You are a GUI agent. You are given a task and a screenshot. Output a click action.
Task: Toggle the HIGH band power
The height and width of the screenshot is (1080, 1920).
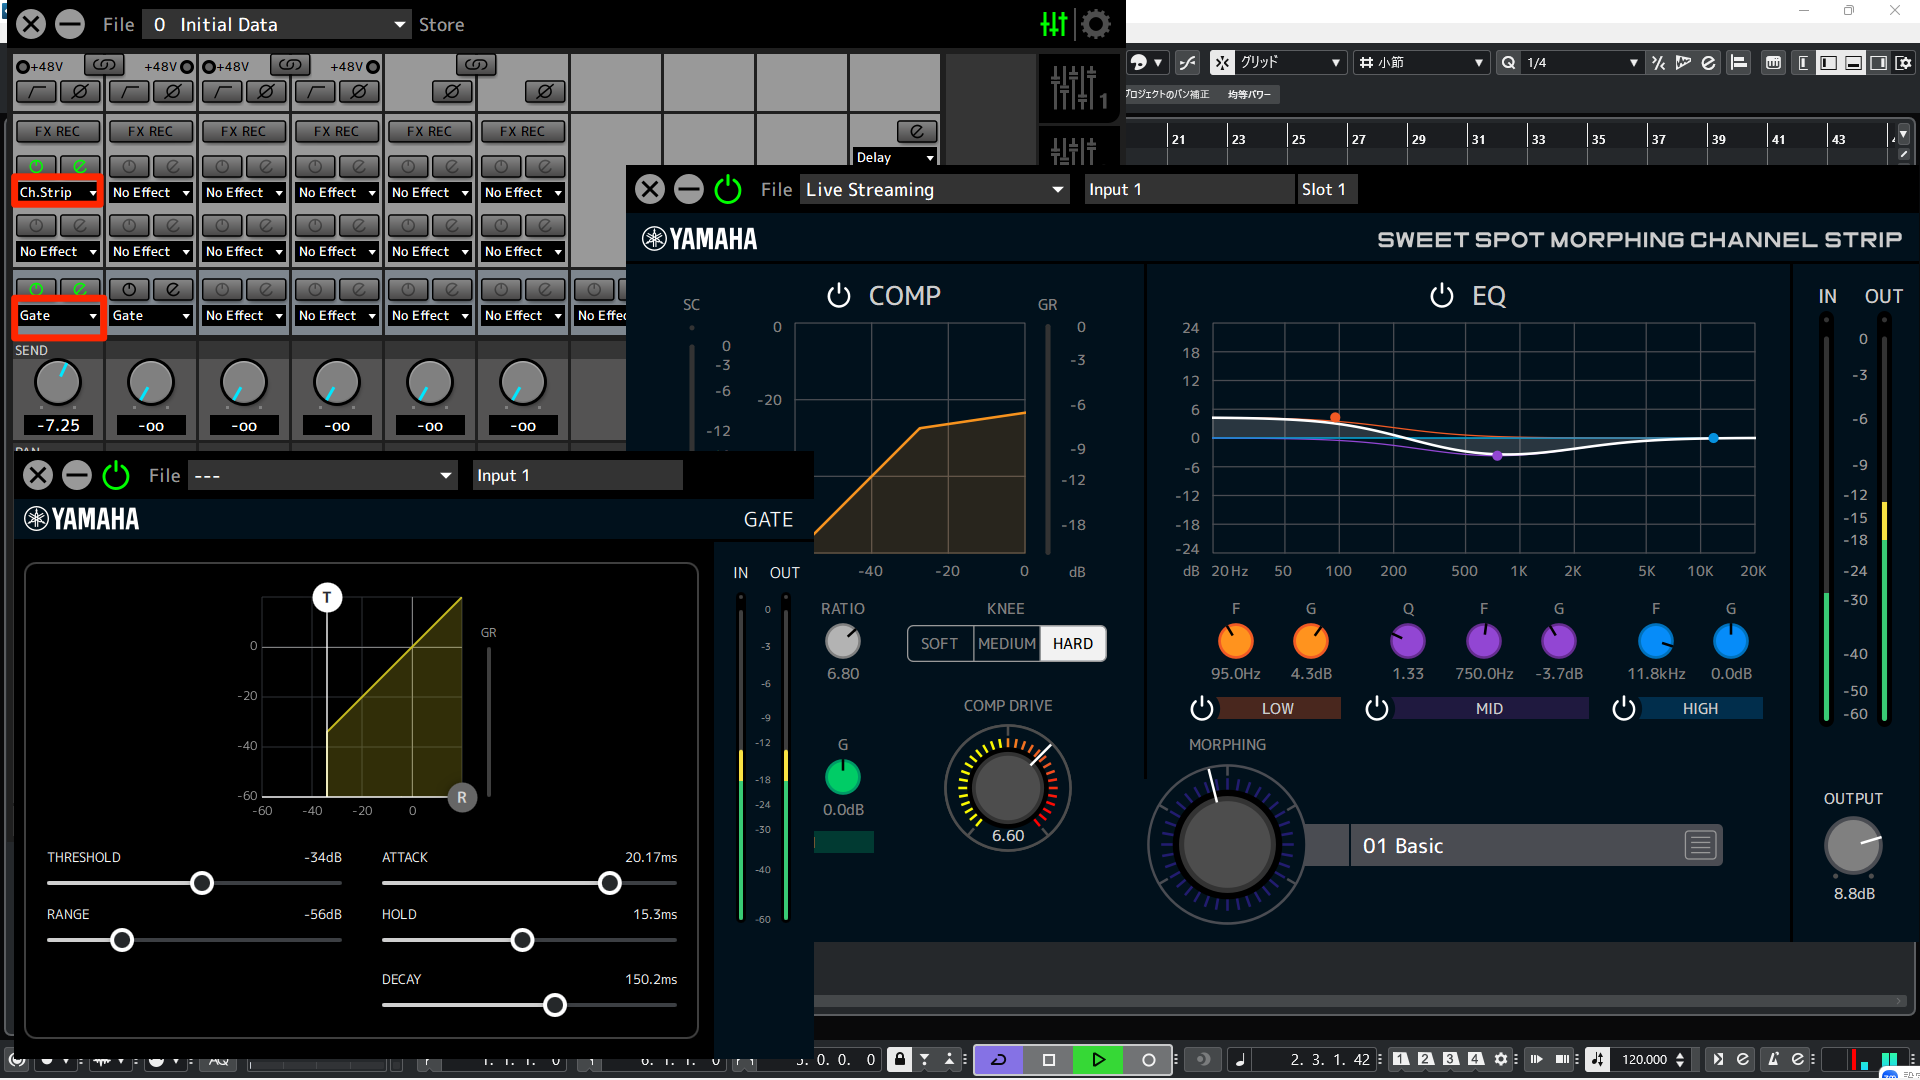click(1624, 709)
